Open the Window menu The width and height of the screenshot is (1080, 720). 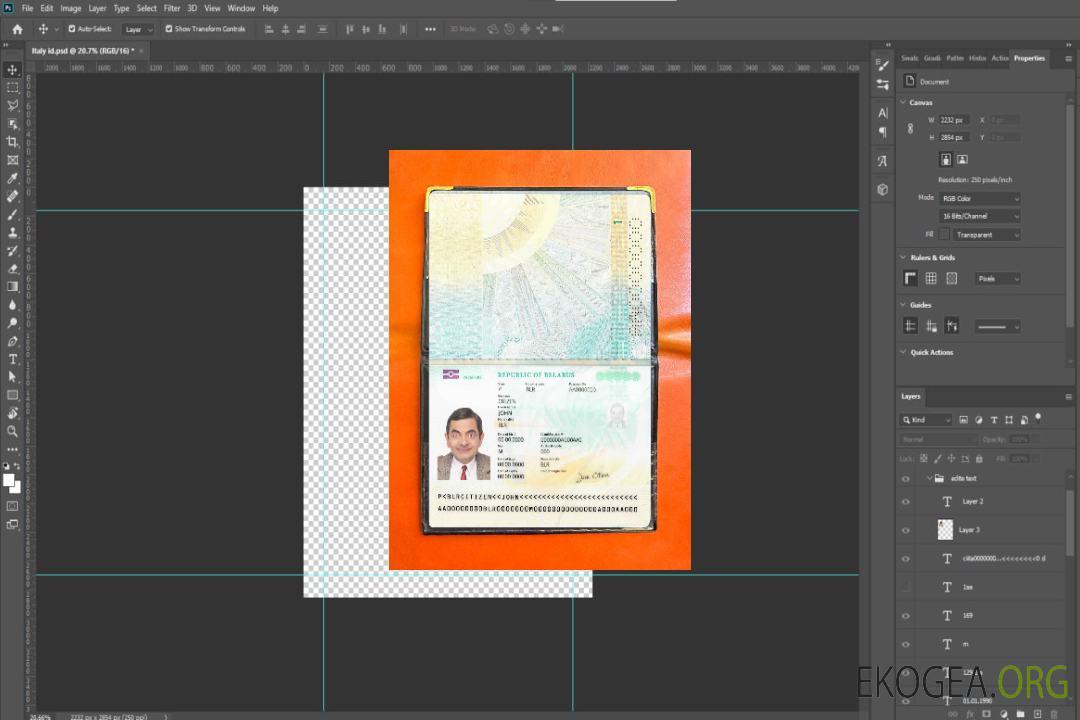coord(241,8)
